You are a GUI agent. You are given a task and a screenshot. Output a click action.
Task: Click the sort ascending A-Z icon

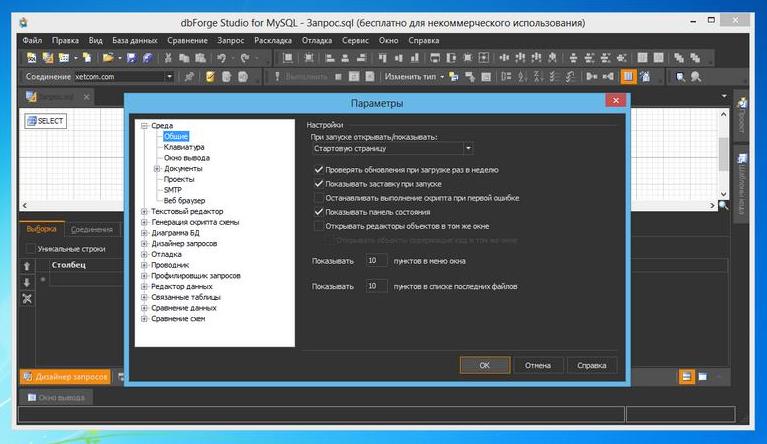coord(522,77)
